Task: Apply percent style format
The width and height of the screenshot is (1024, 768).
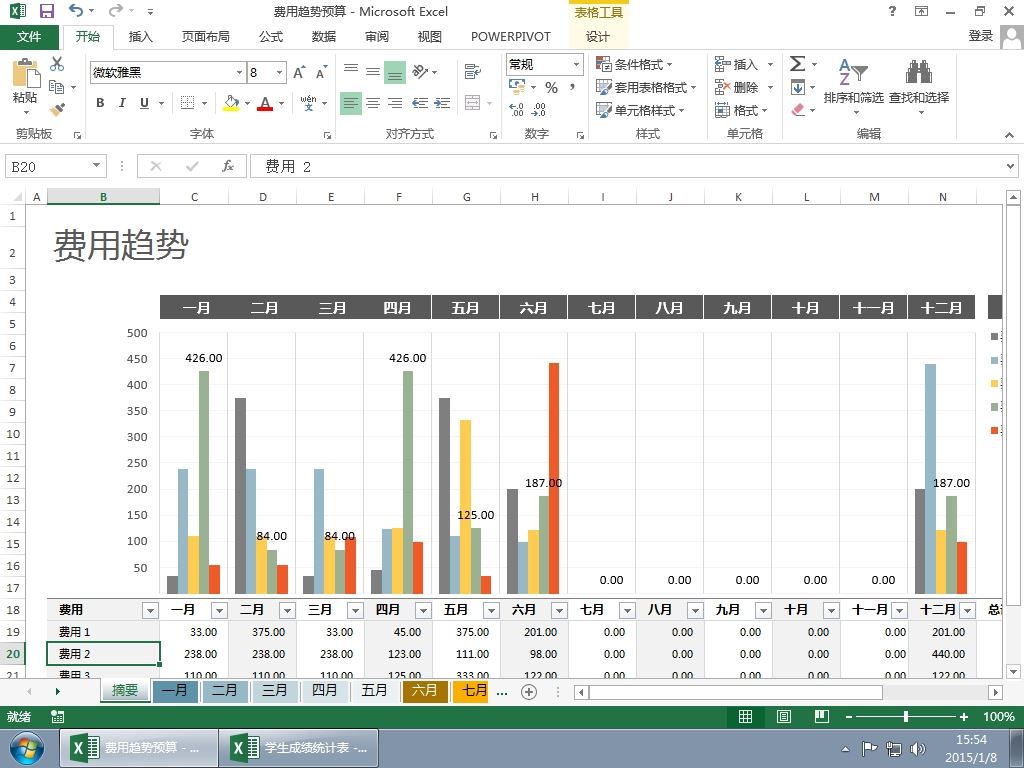Action: coord(552,88)
